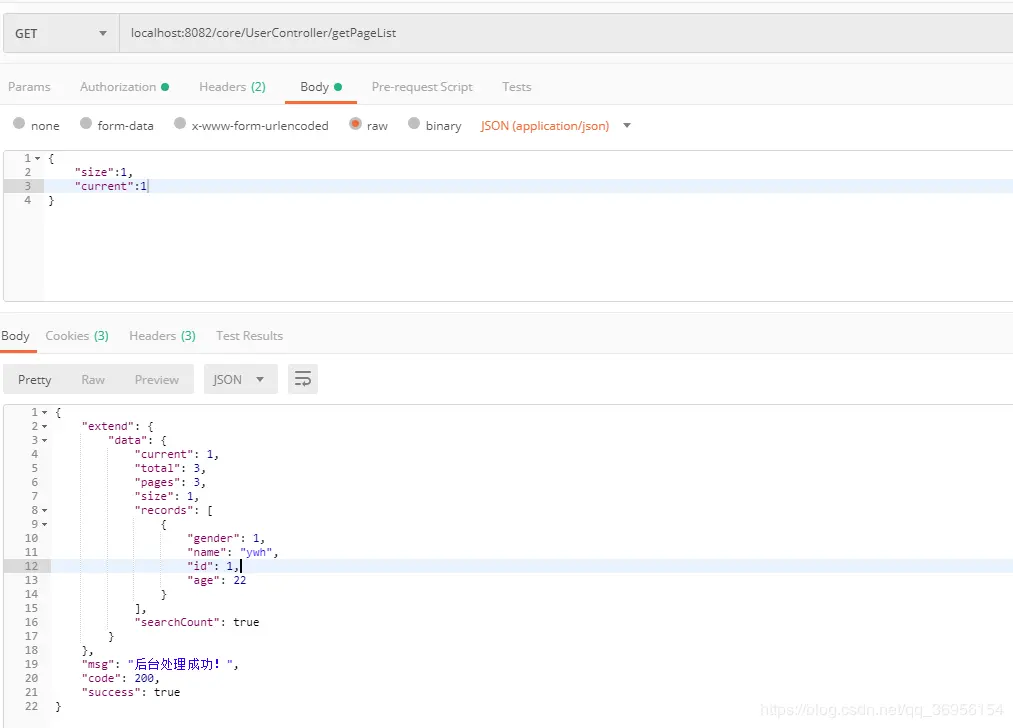Viewport: 1013px width, 728px height.
Task: Open the response Headers (3) tab
Action: (x=162, y=336)
